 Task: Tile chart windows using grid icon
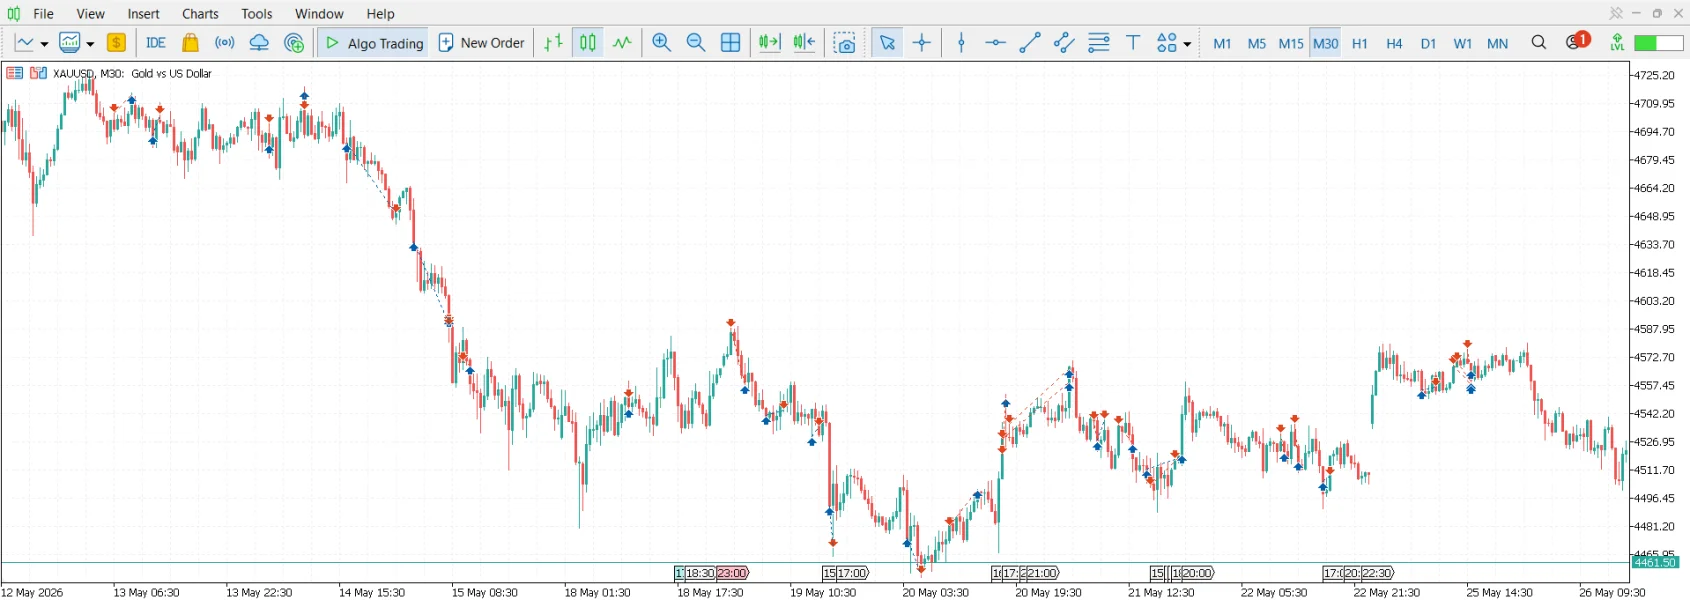pos(731,43)
